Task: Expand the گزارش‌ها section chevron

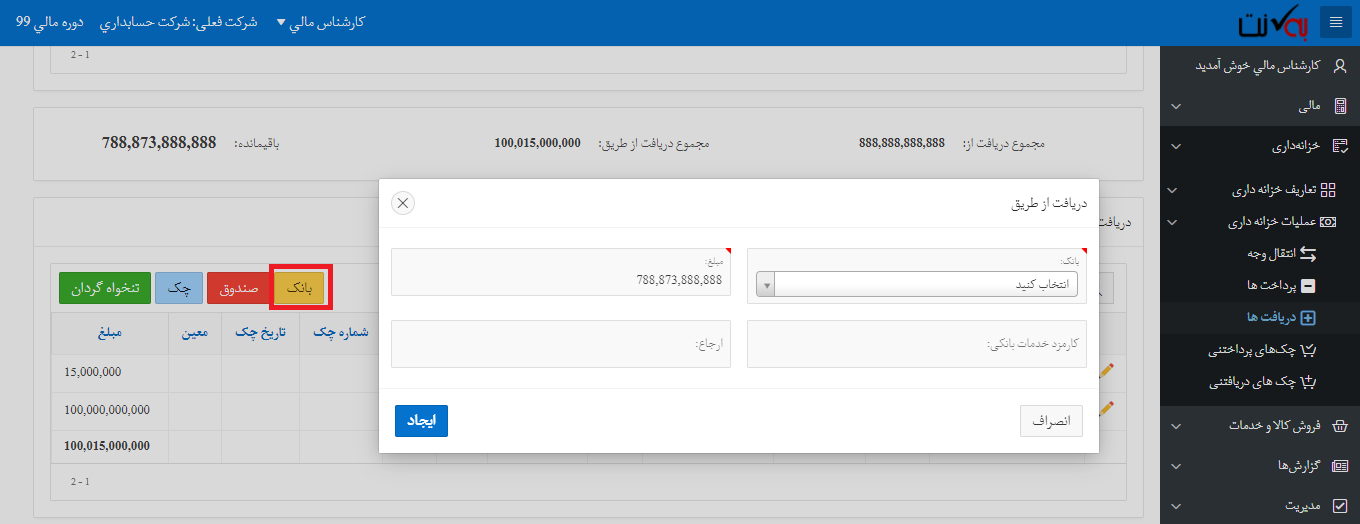Action: pos(1176,466)
